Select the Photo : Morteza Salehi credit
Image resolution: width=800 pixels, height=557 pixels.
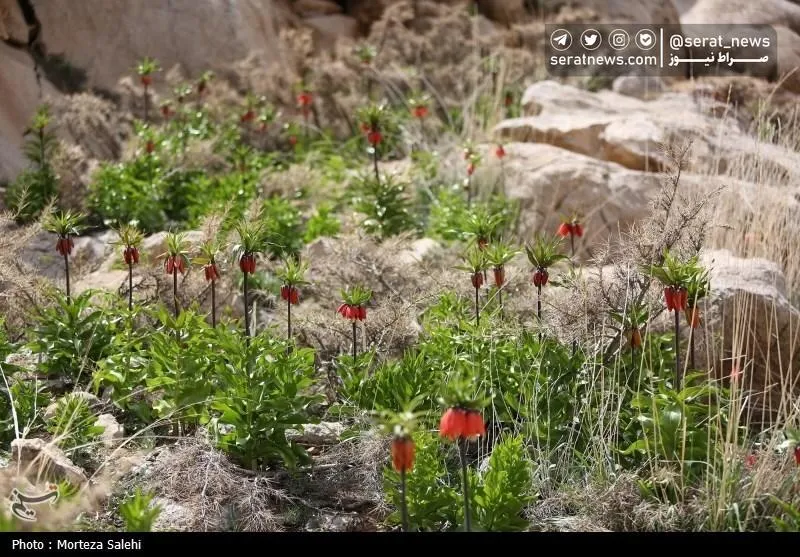pyautogui.click(x=77, y=544)
